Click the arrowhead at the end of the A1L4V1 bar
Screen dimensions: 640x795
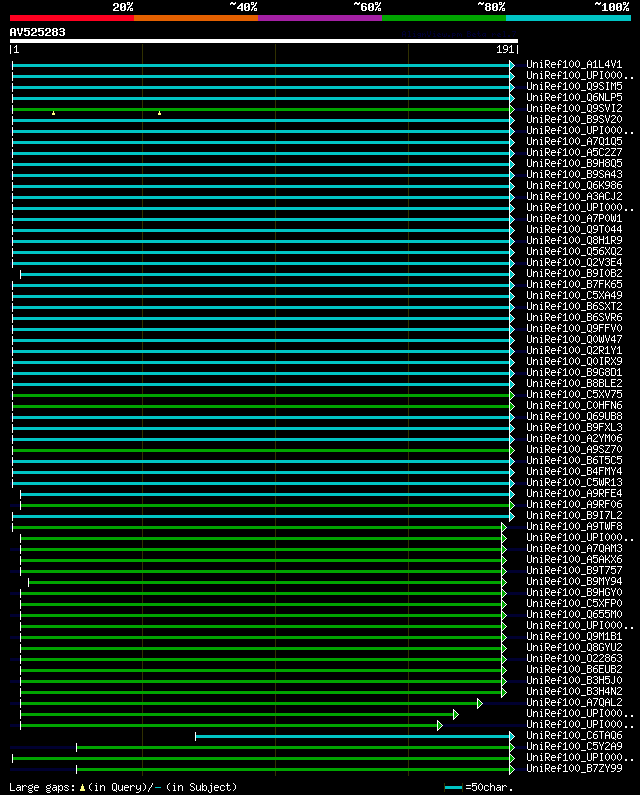(x=512, y=65)
